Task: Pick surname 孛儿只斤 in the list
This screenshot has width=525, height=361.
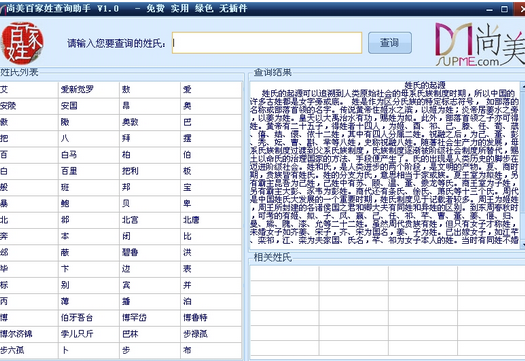Action: (77, 334)
